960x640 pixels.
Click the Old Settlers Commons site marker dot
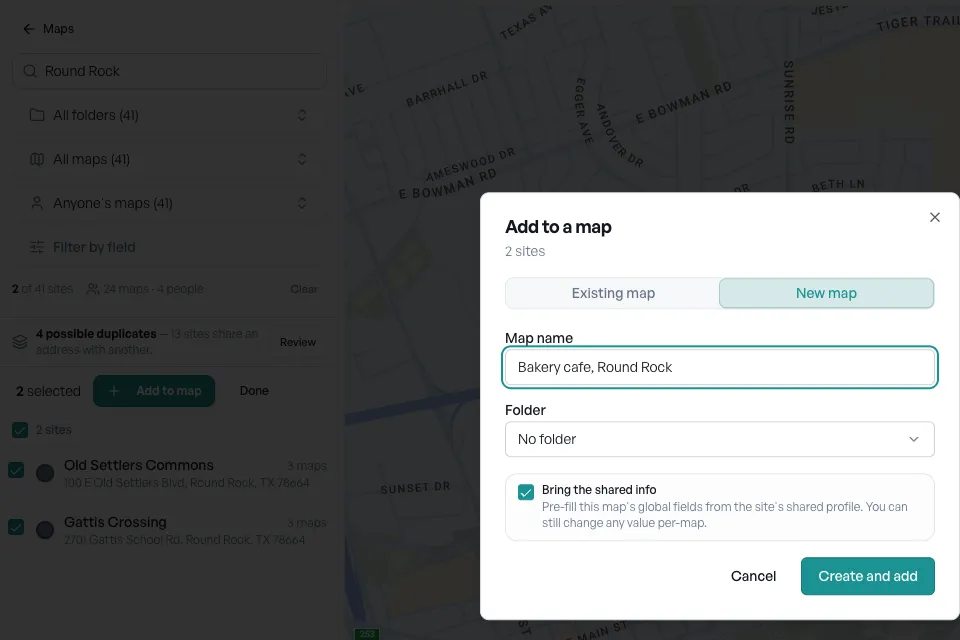tap(45, 473)
